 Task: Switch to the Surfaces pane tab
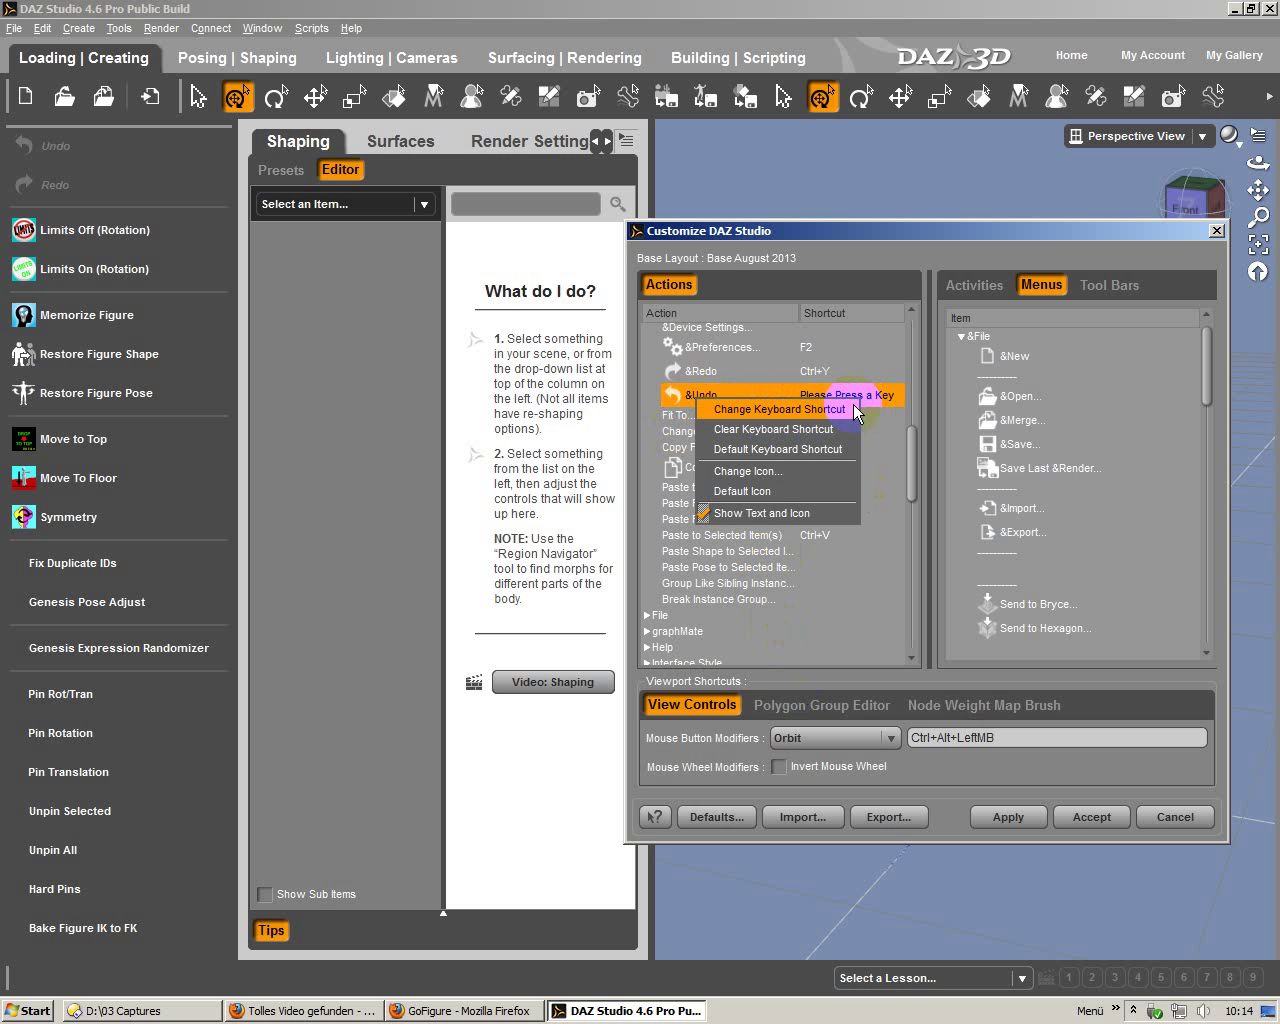[400, 141]
